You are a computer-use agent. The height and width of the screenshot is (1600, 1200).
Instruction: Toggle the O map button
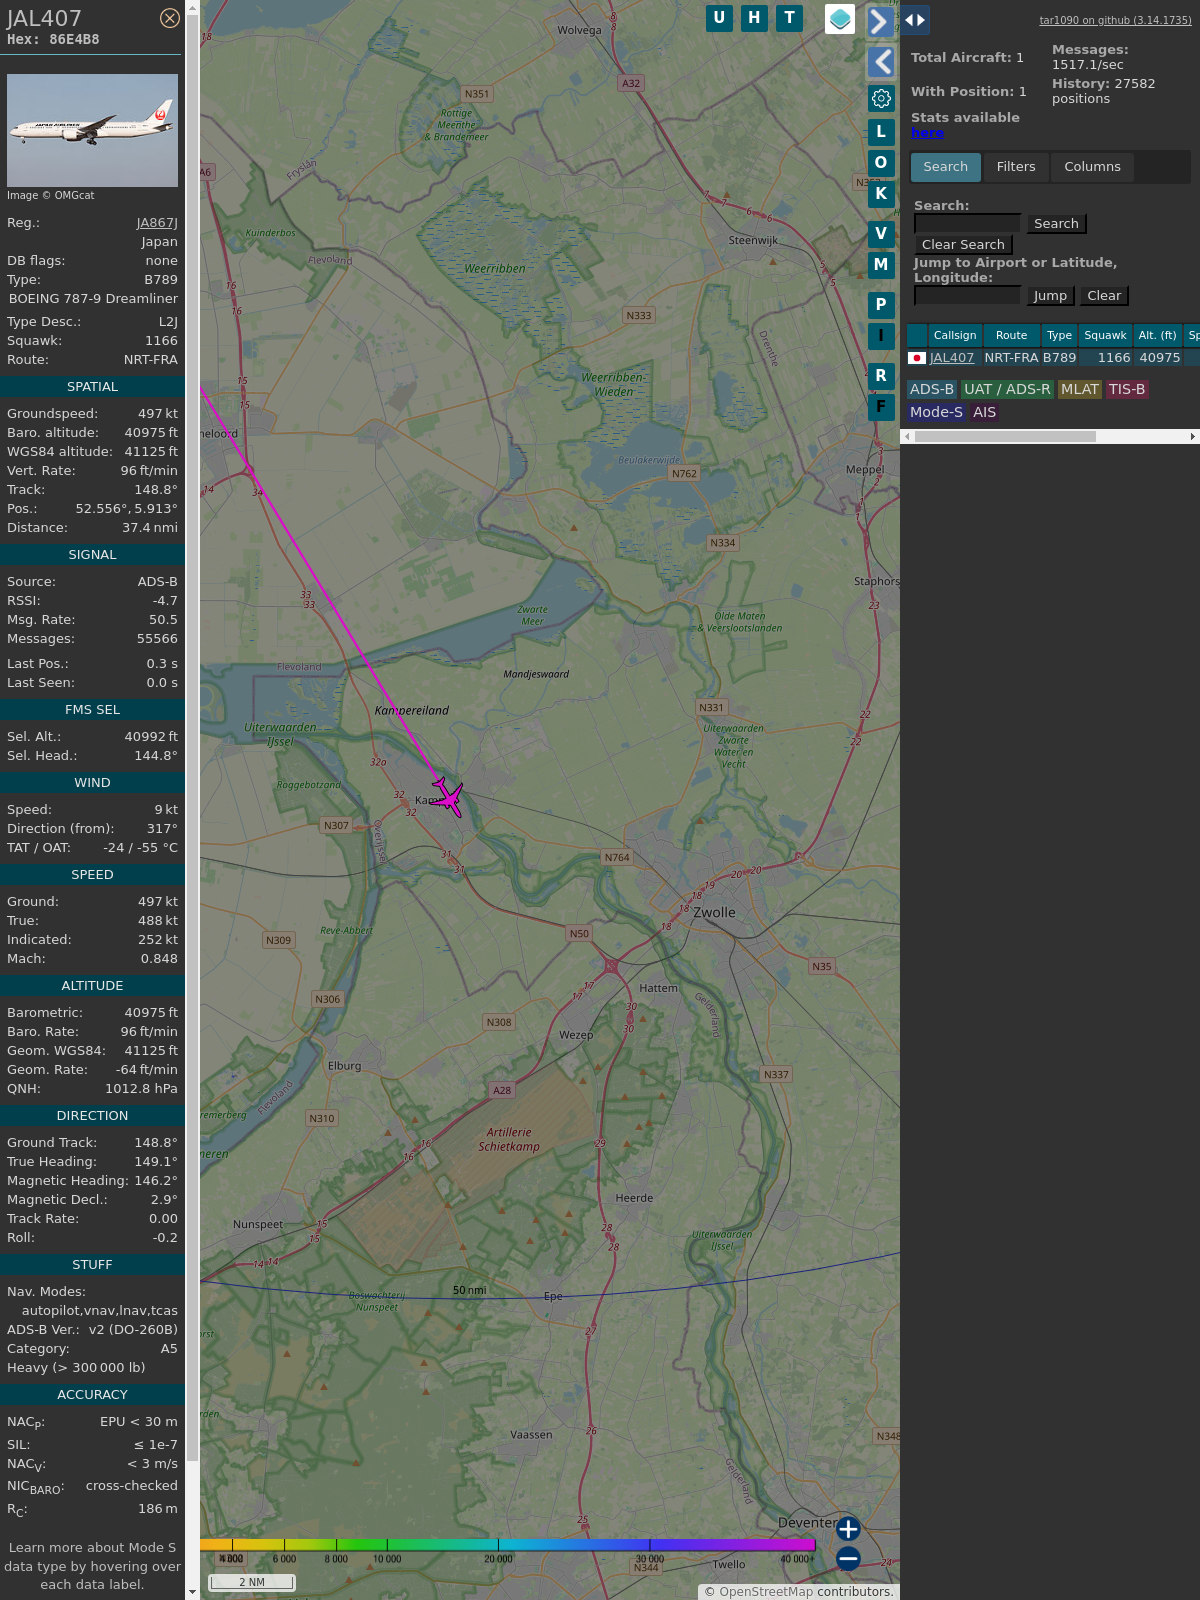tap(881, 162)
